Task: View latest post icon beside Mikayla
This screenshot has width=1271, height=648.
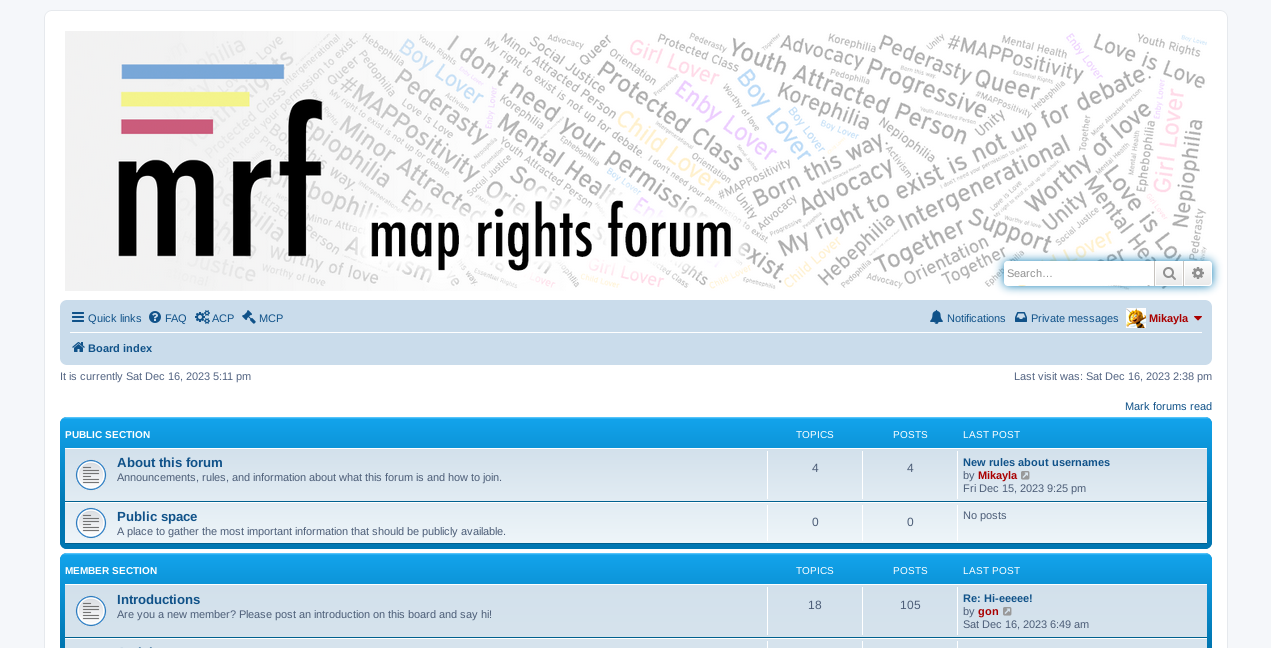Action: pyautogui.click(x=1025, y=476)
